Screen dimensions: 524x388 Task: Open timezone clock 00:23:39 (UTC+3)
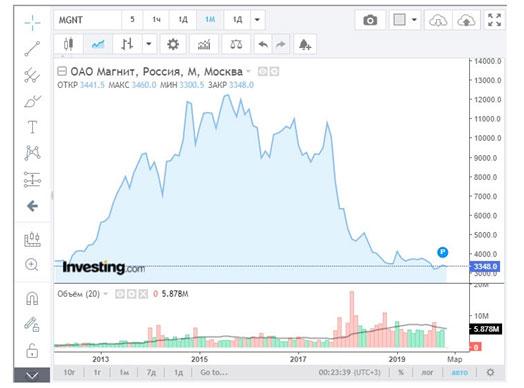(349, 372)
